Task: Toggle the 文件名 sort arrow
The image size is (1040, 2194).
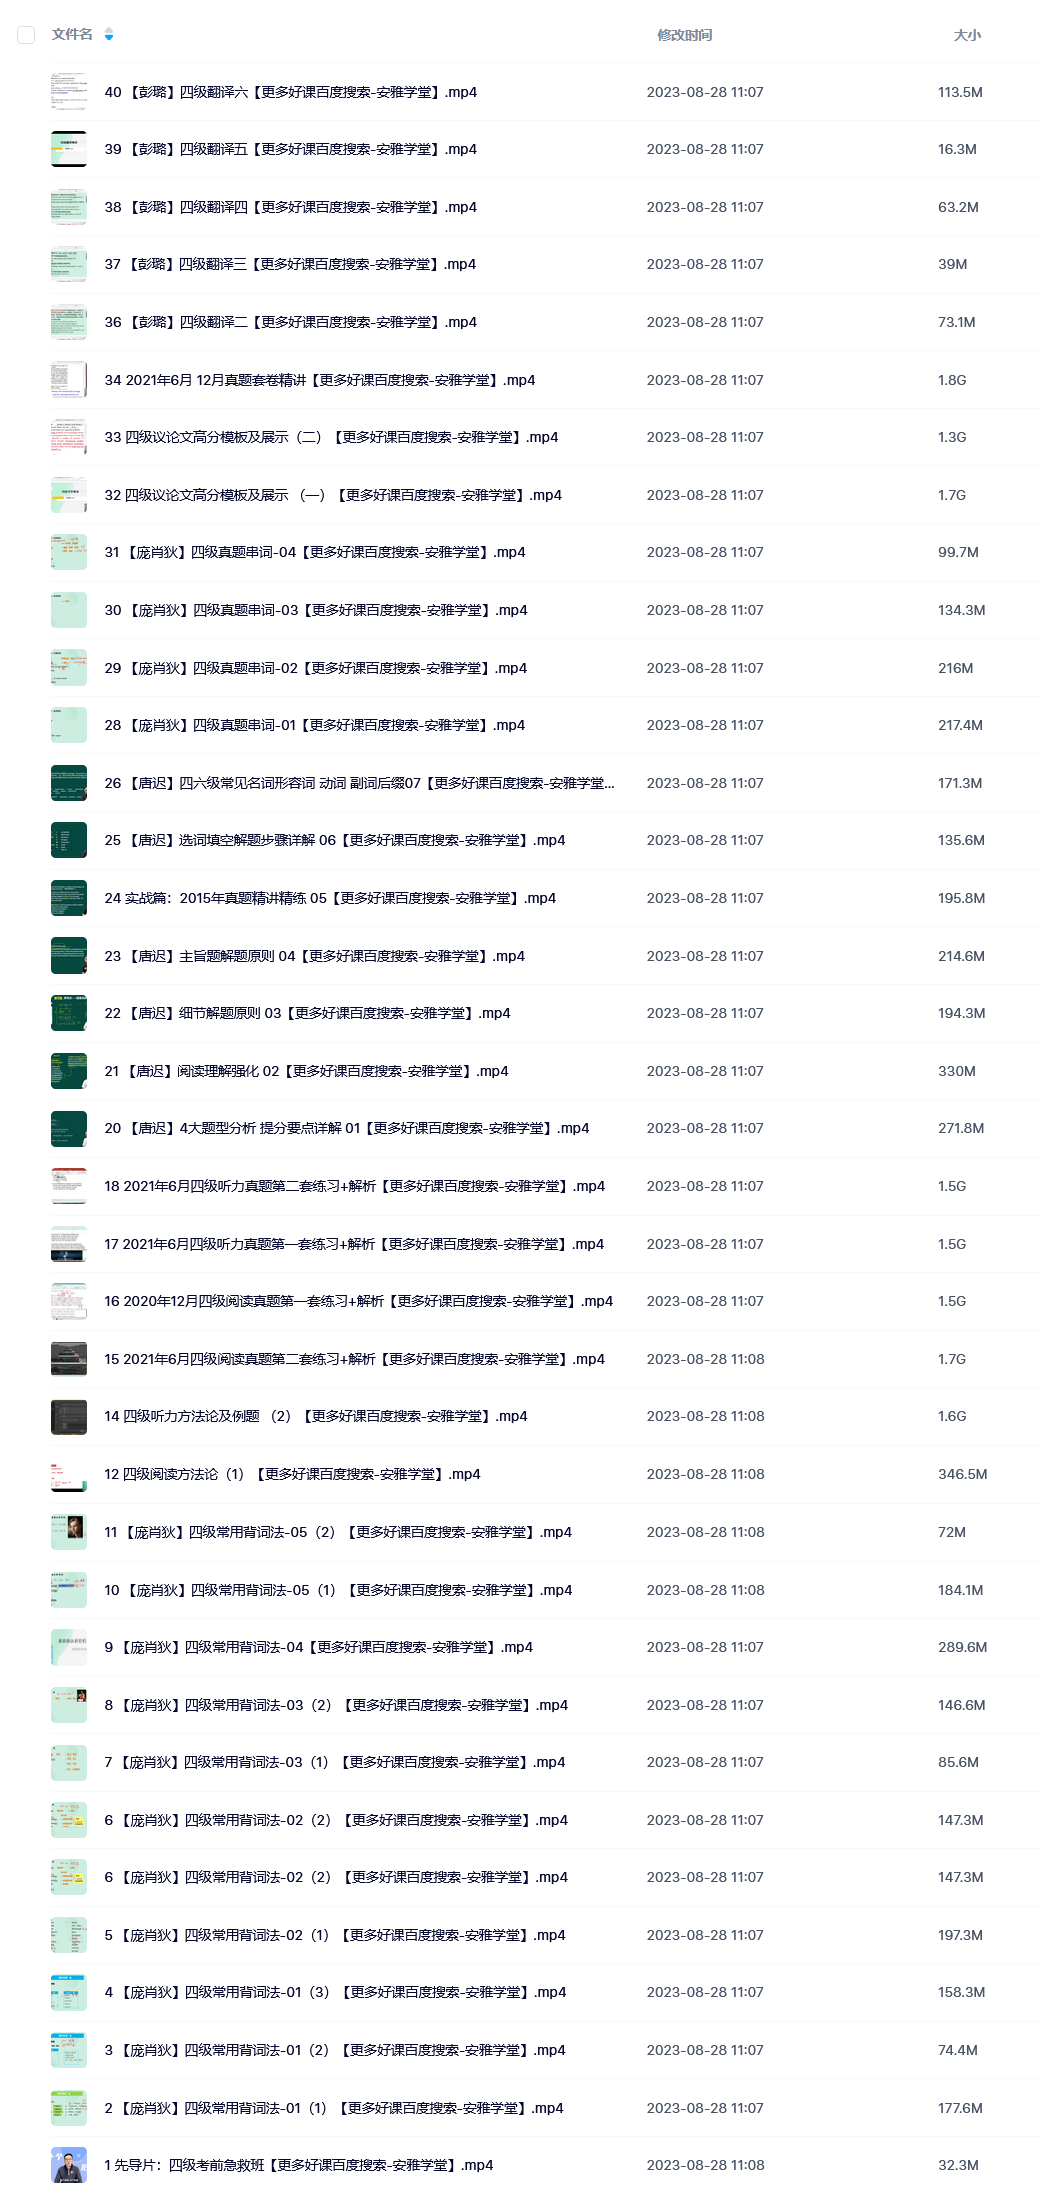Action: 109,35
